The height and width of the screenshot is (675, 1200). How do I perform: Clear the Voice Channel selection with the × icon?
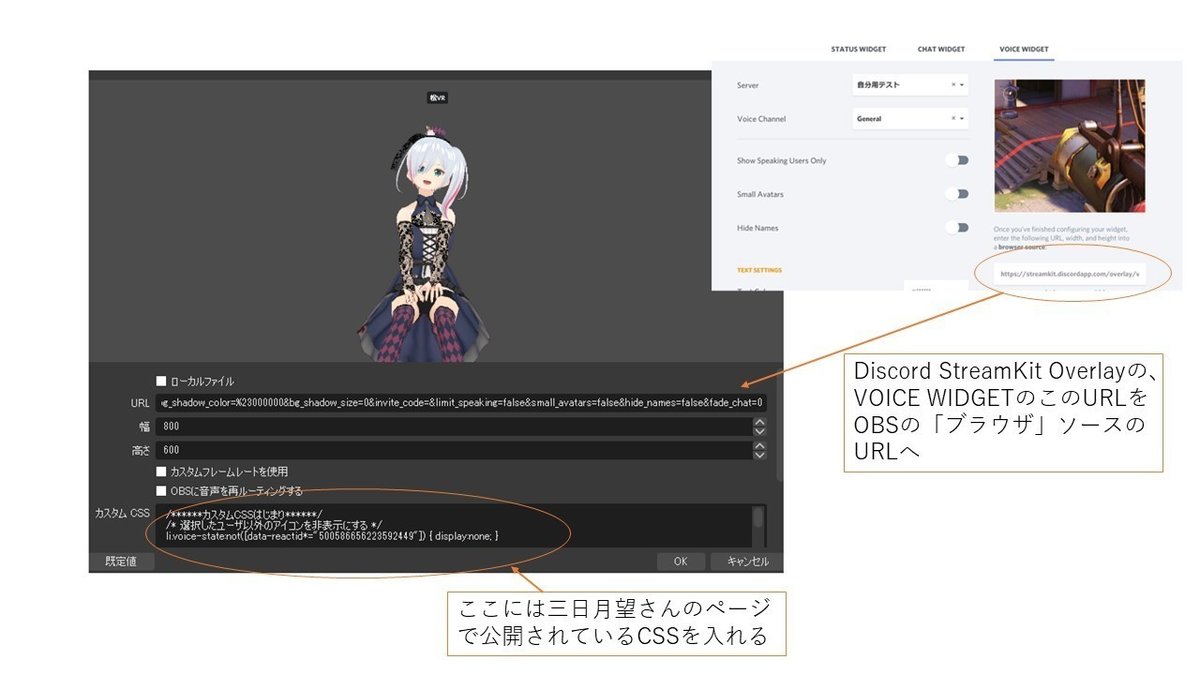click(955, 118)
